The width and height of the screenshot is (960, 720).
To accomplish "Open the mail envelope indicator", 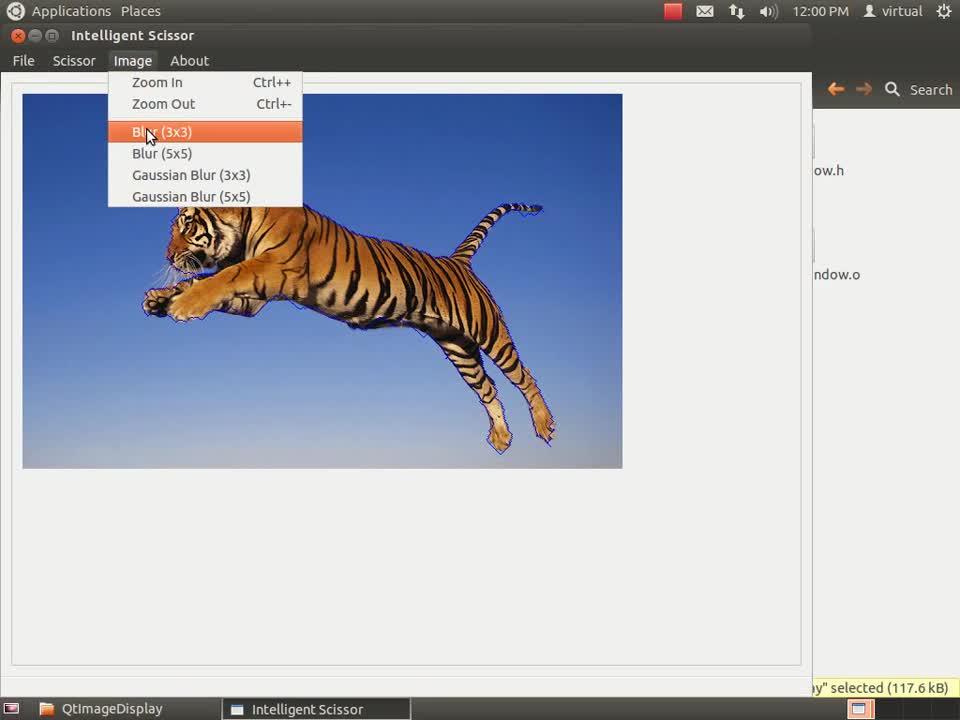I will click(705, 11).
